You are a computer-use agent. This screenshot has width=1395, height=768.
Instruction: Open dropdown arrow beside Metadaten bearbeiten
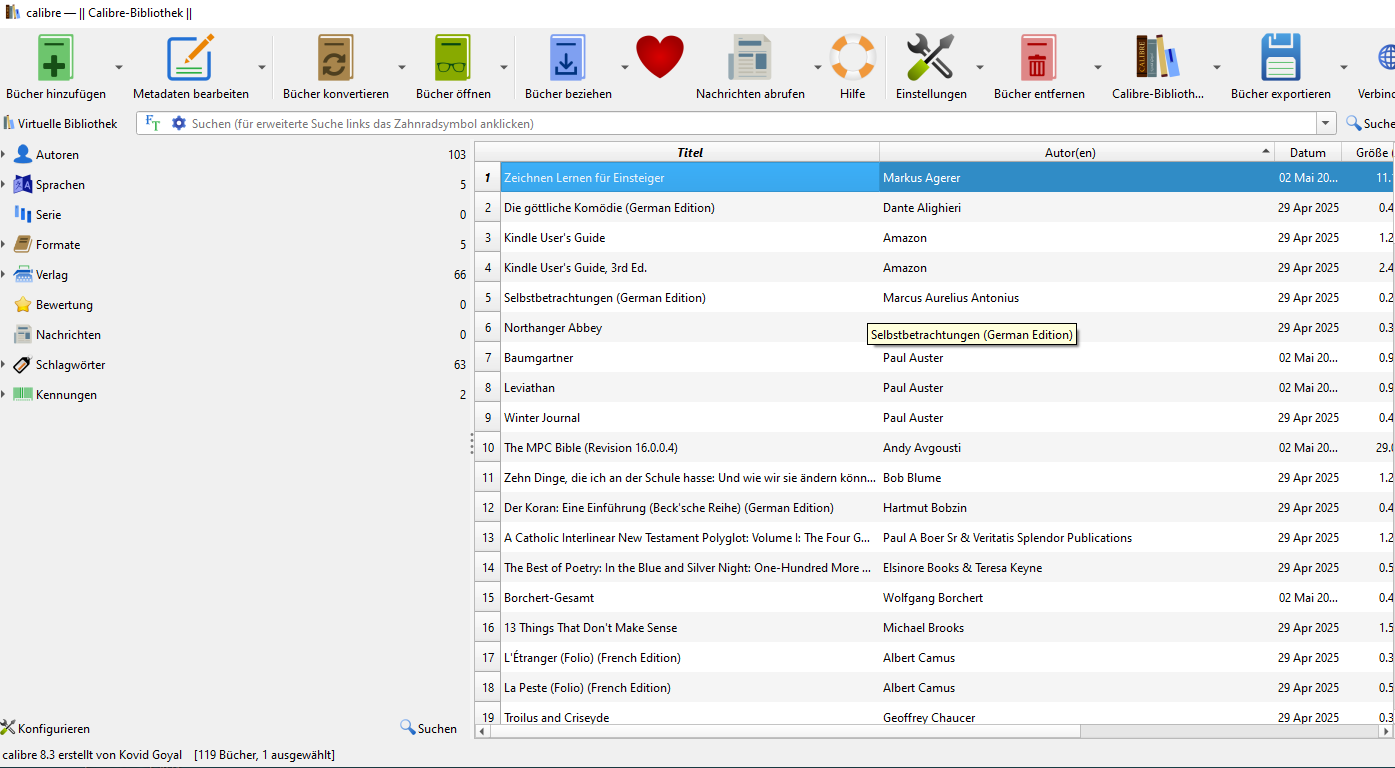(x=263, y=67)
